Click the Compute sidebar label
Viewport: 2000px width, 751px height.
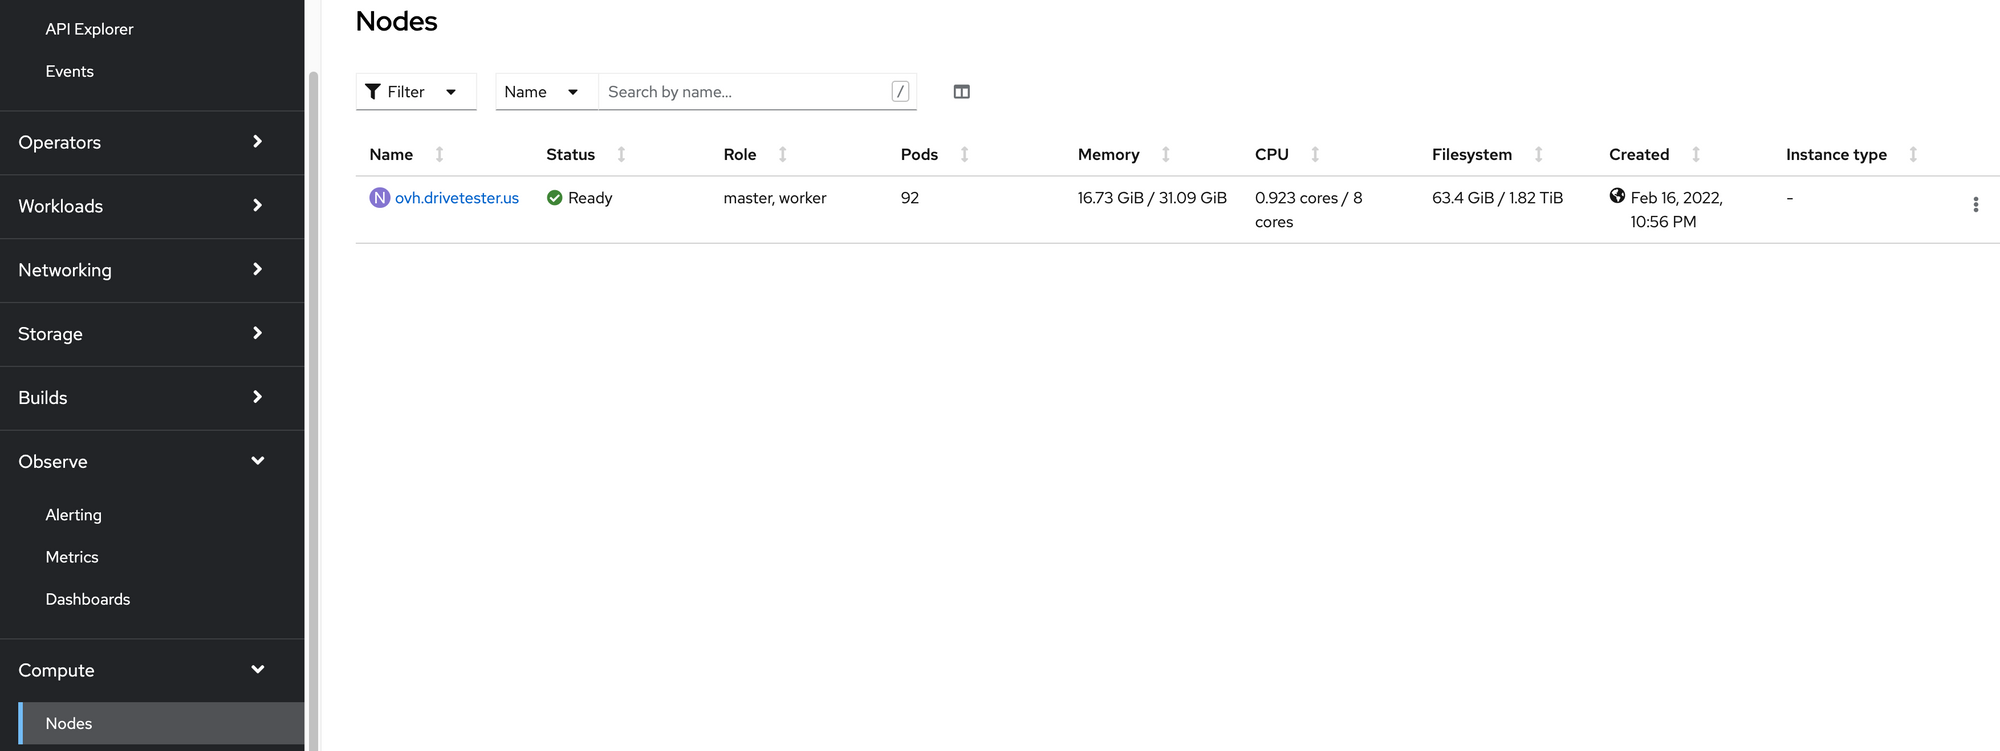(x=56, y=670)
